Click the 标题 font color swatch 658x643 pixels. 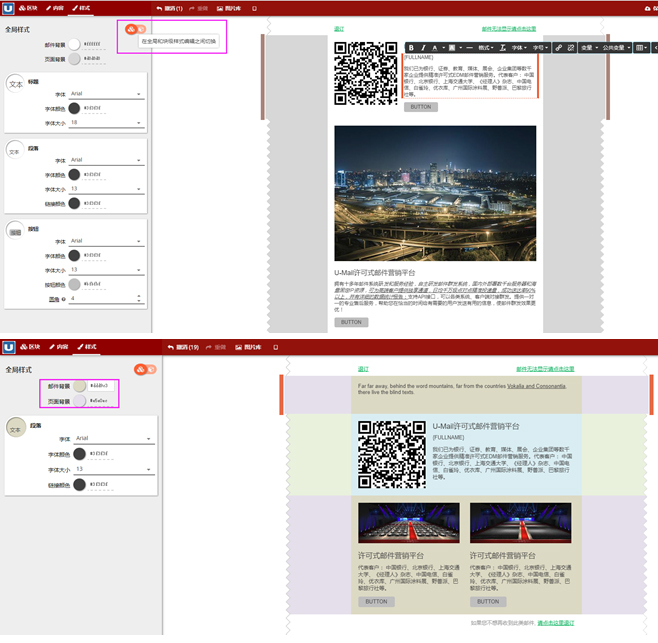click(74, 108)
